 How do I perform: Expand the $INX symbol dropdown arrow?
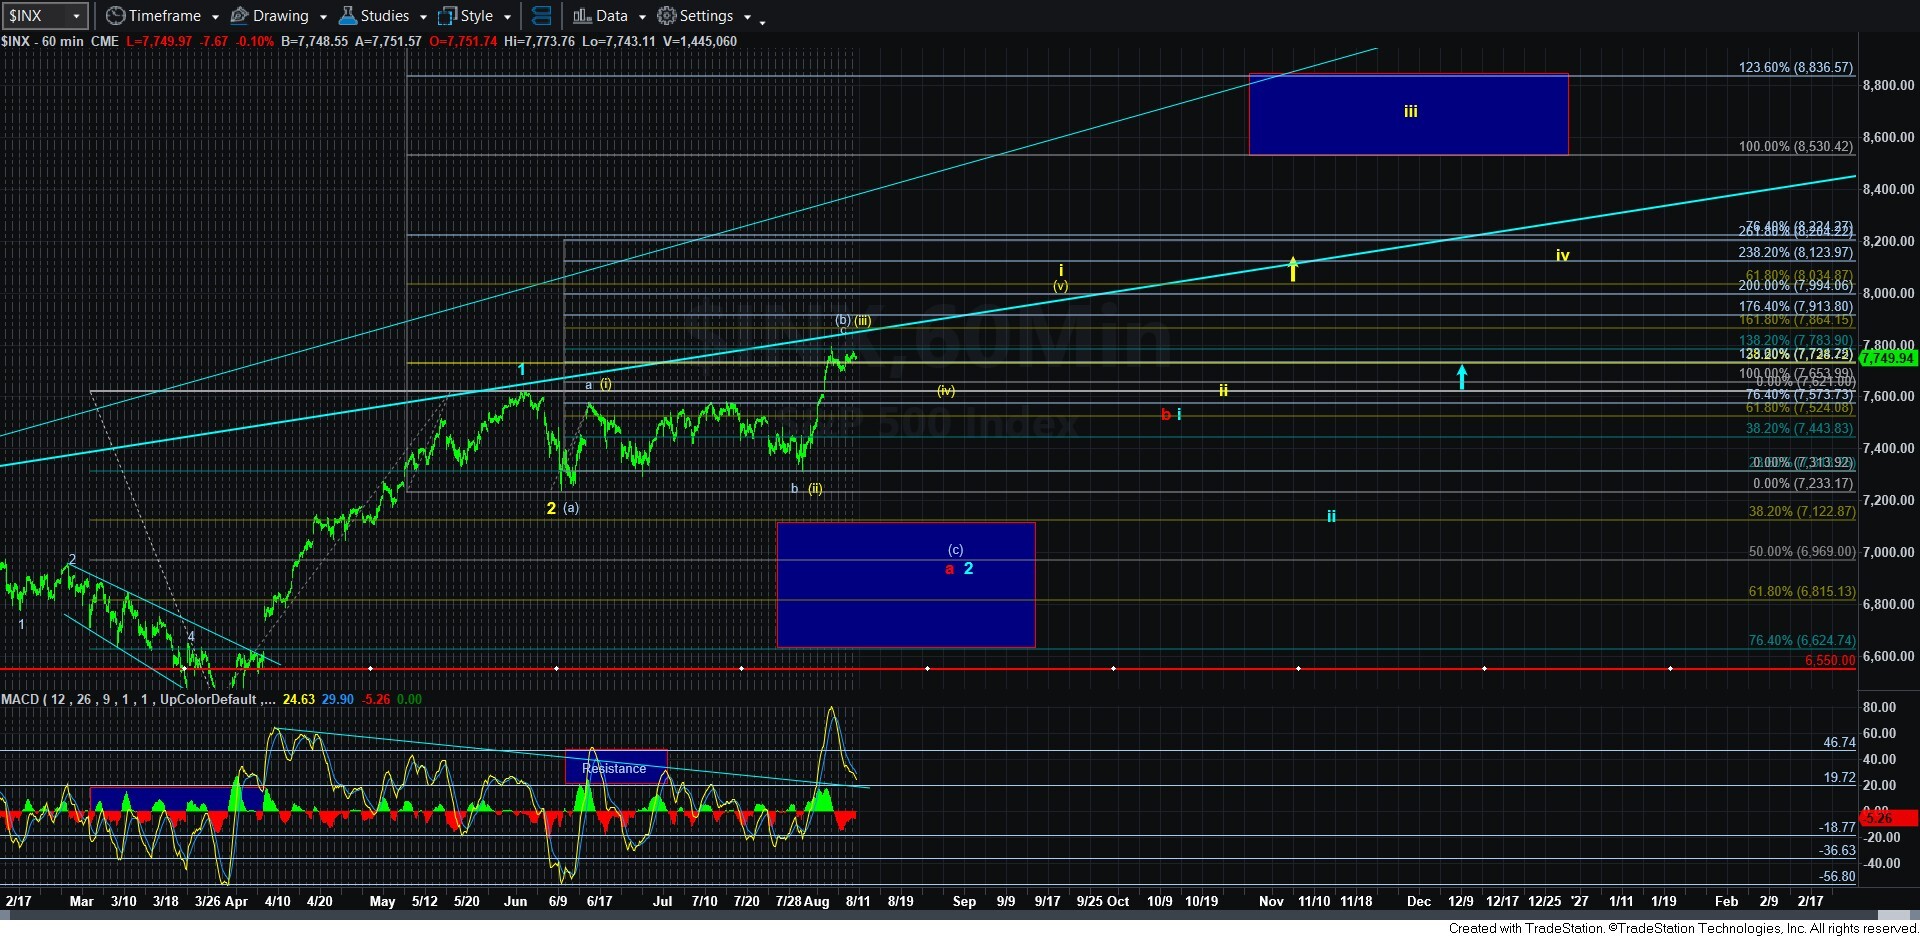76,16
